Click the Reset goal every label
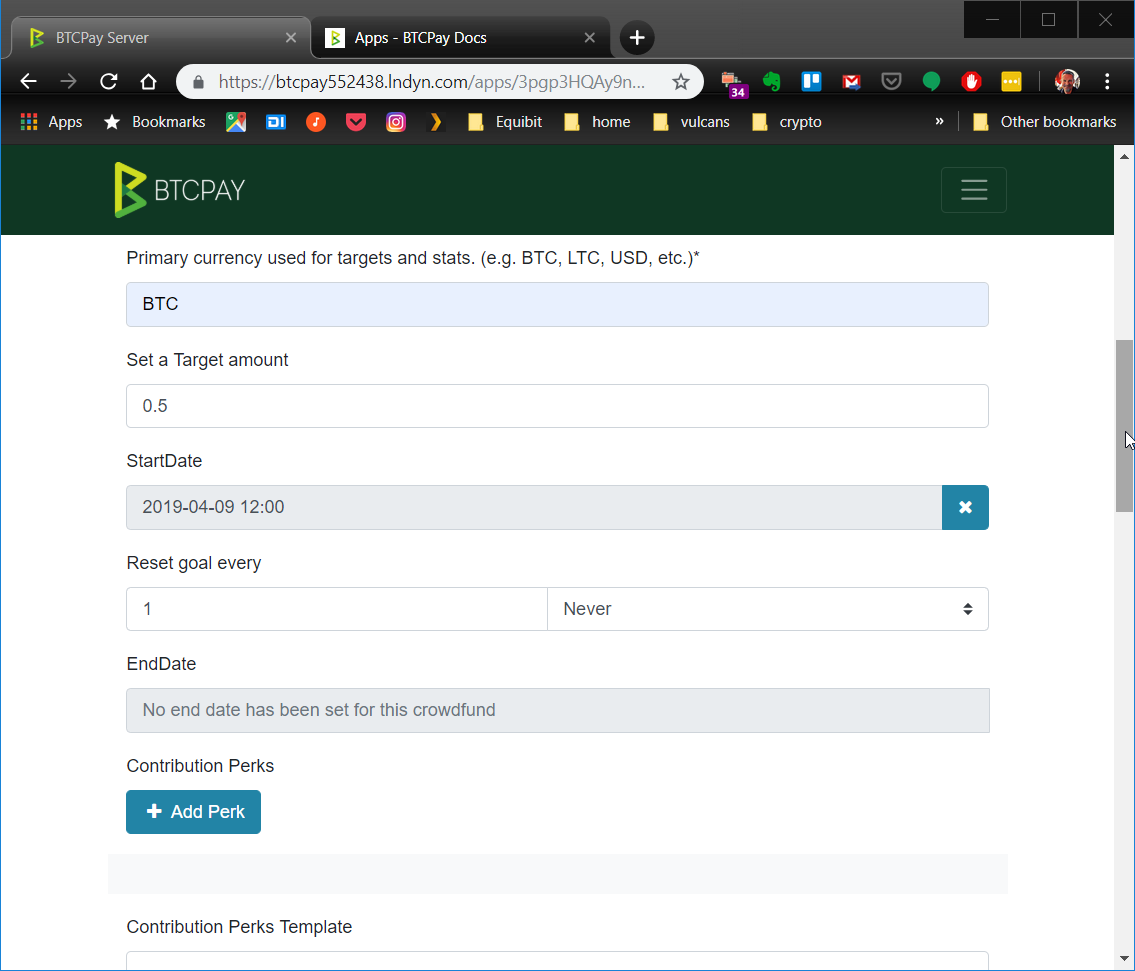Image resolution: width=1135 pixels, height=971 pixels. pos(193,563)
